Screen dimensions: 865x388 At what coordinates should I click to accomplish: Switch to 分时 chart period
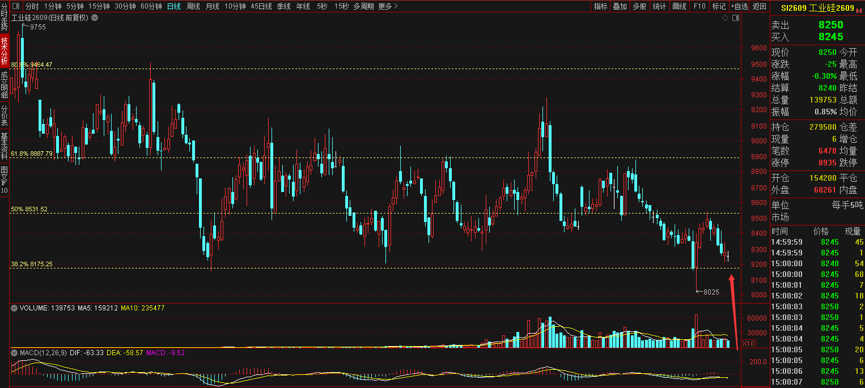click(x=33, y=6)
